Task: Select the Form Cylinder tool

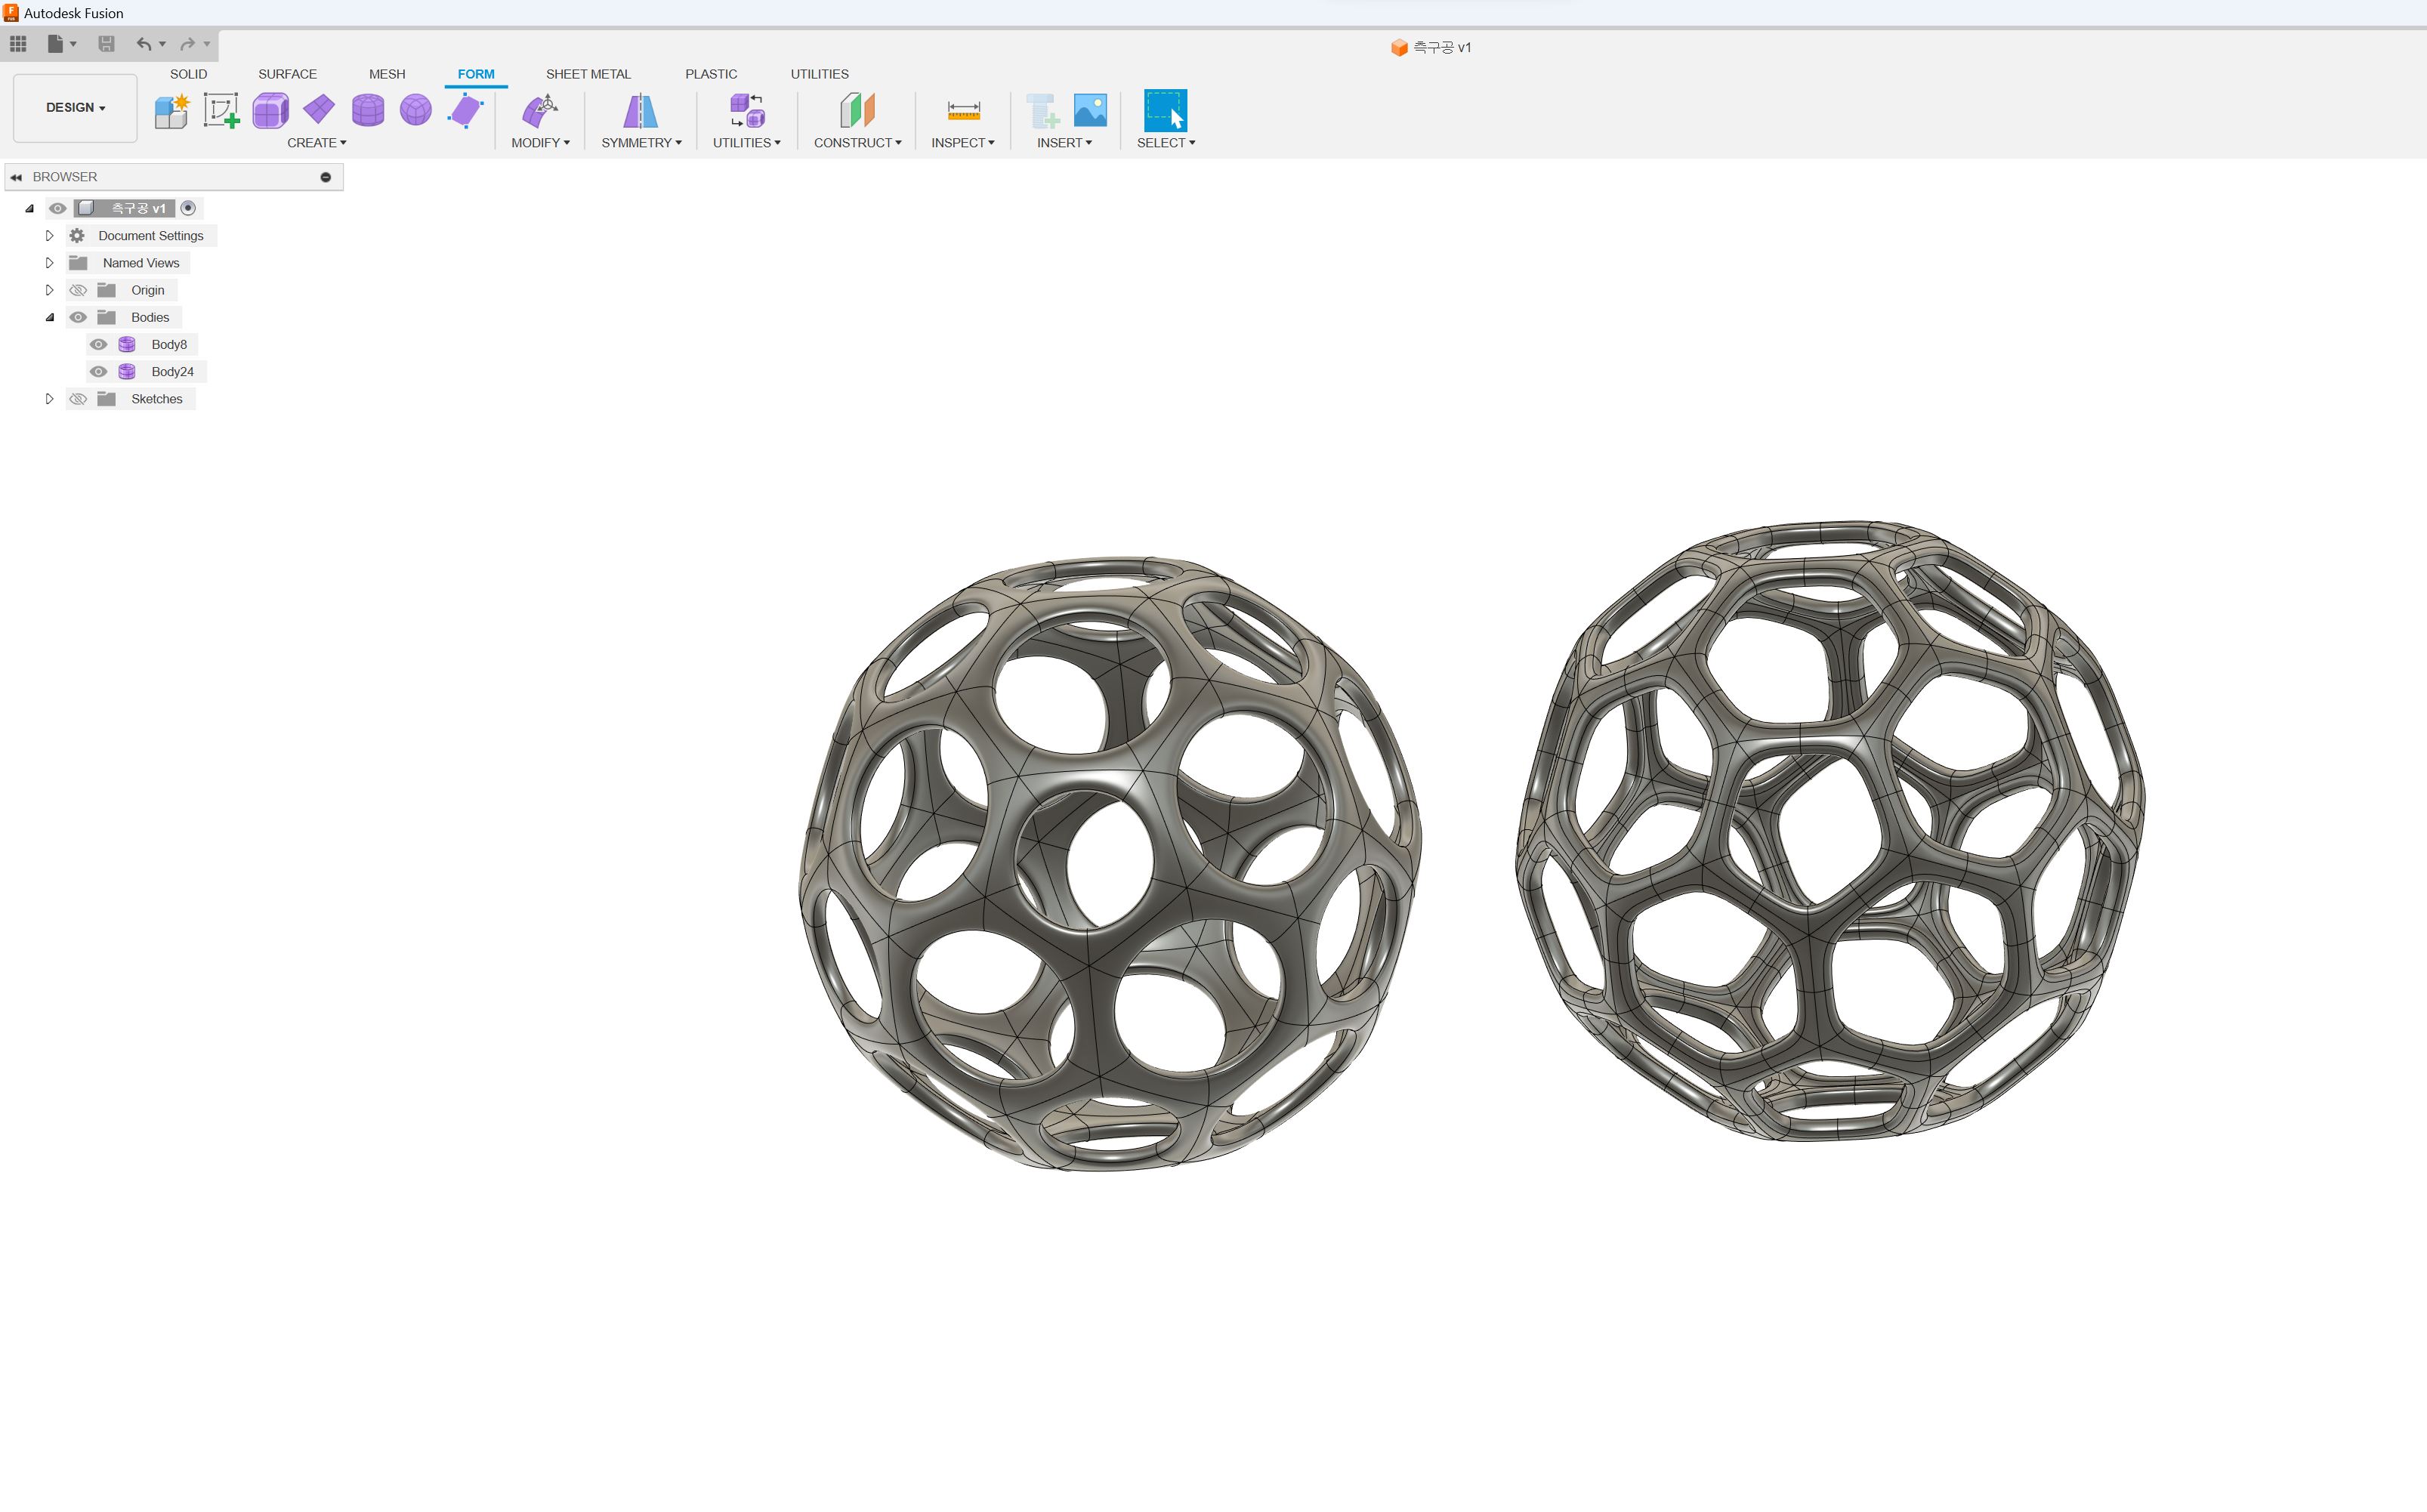Action: (368, 110)
